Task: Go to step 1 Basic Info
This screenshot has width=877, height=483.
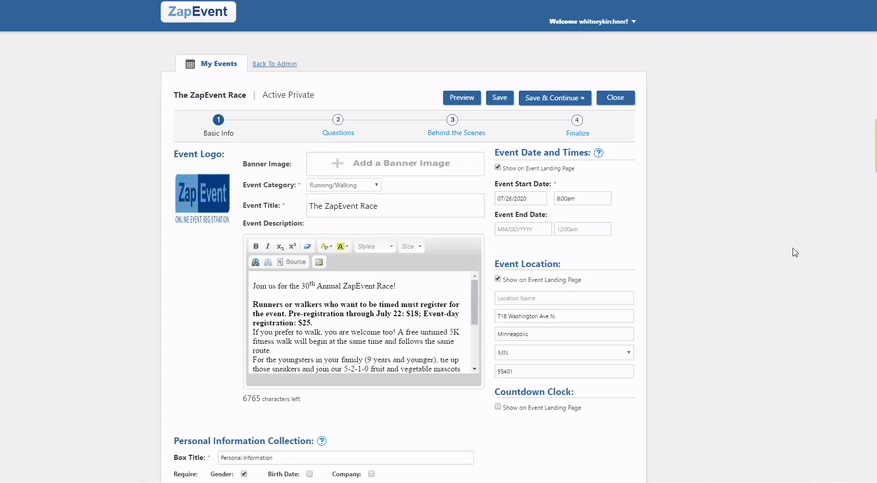Action: click(x=218, y=125)
